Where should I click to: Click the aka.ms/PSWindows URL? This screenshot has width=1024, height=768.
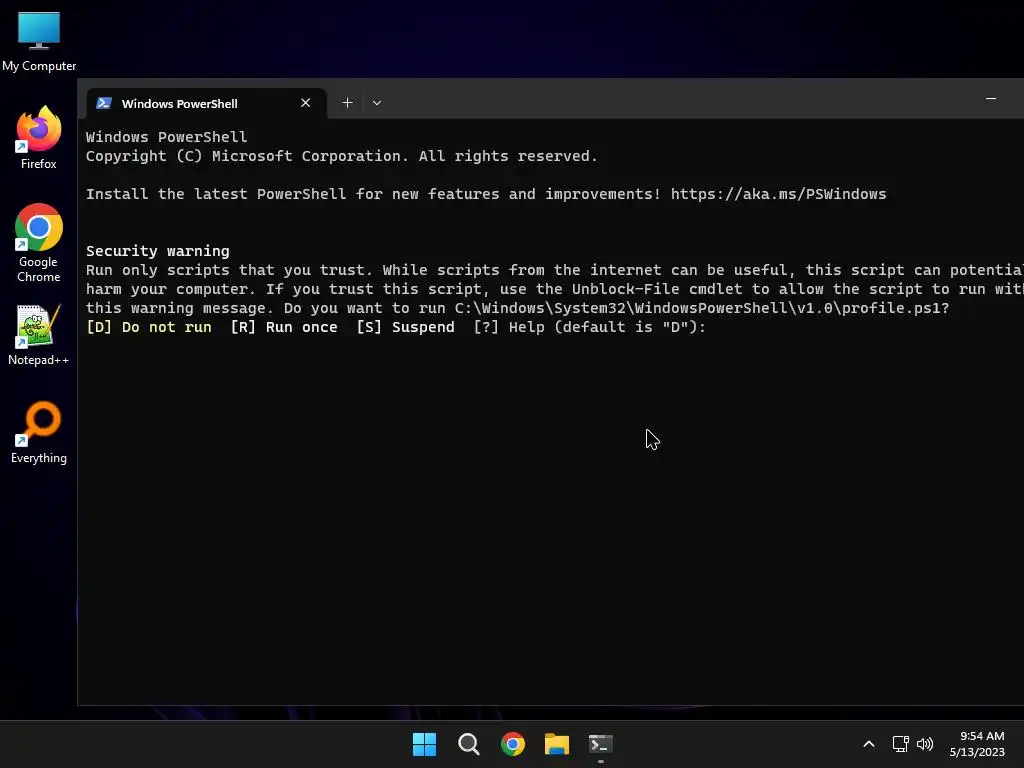[x=778, y=194]
